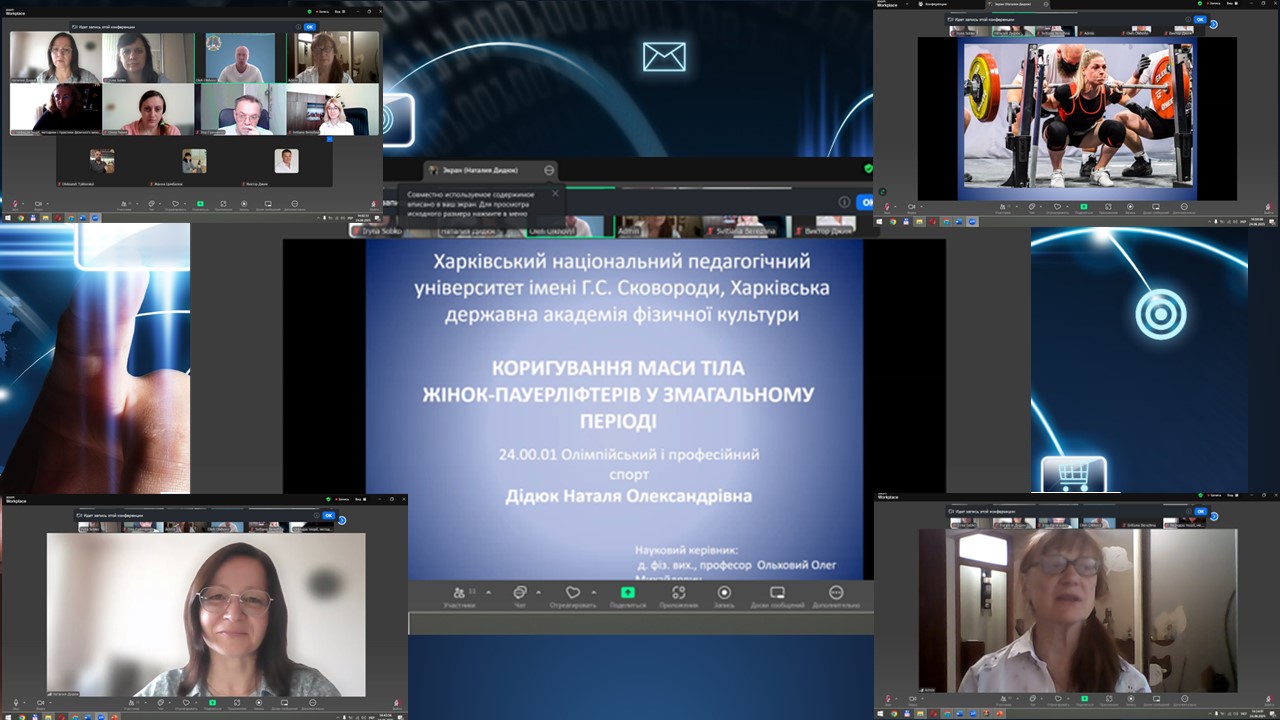Toggle microphone mute in powerlifter-photo window
Image resolution: width=1280 pixels, height=720 pixels.
887,208
